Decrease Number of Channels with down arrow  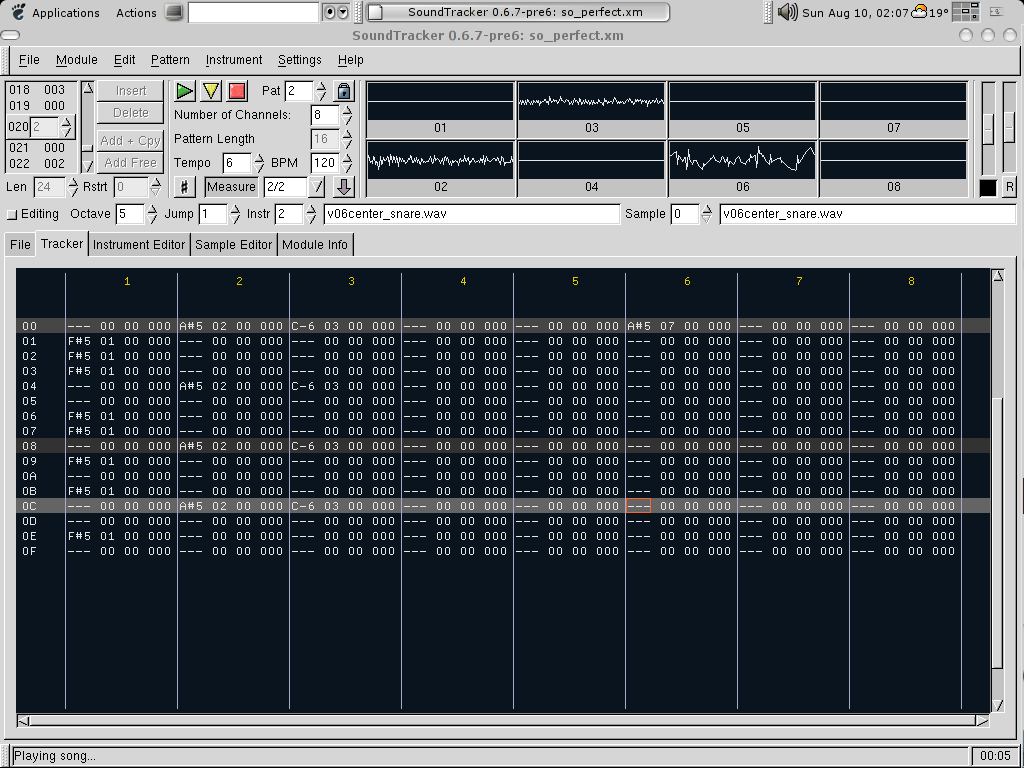coord(347,121)
